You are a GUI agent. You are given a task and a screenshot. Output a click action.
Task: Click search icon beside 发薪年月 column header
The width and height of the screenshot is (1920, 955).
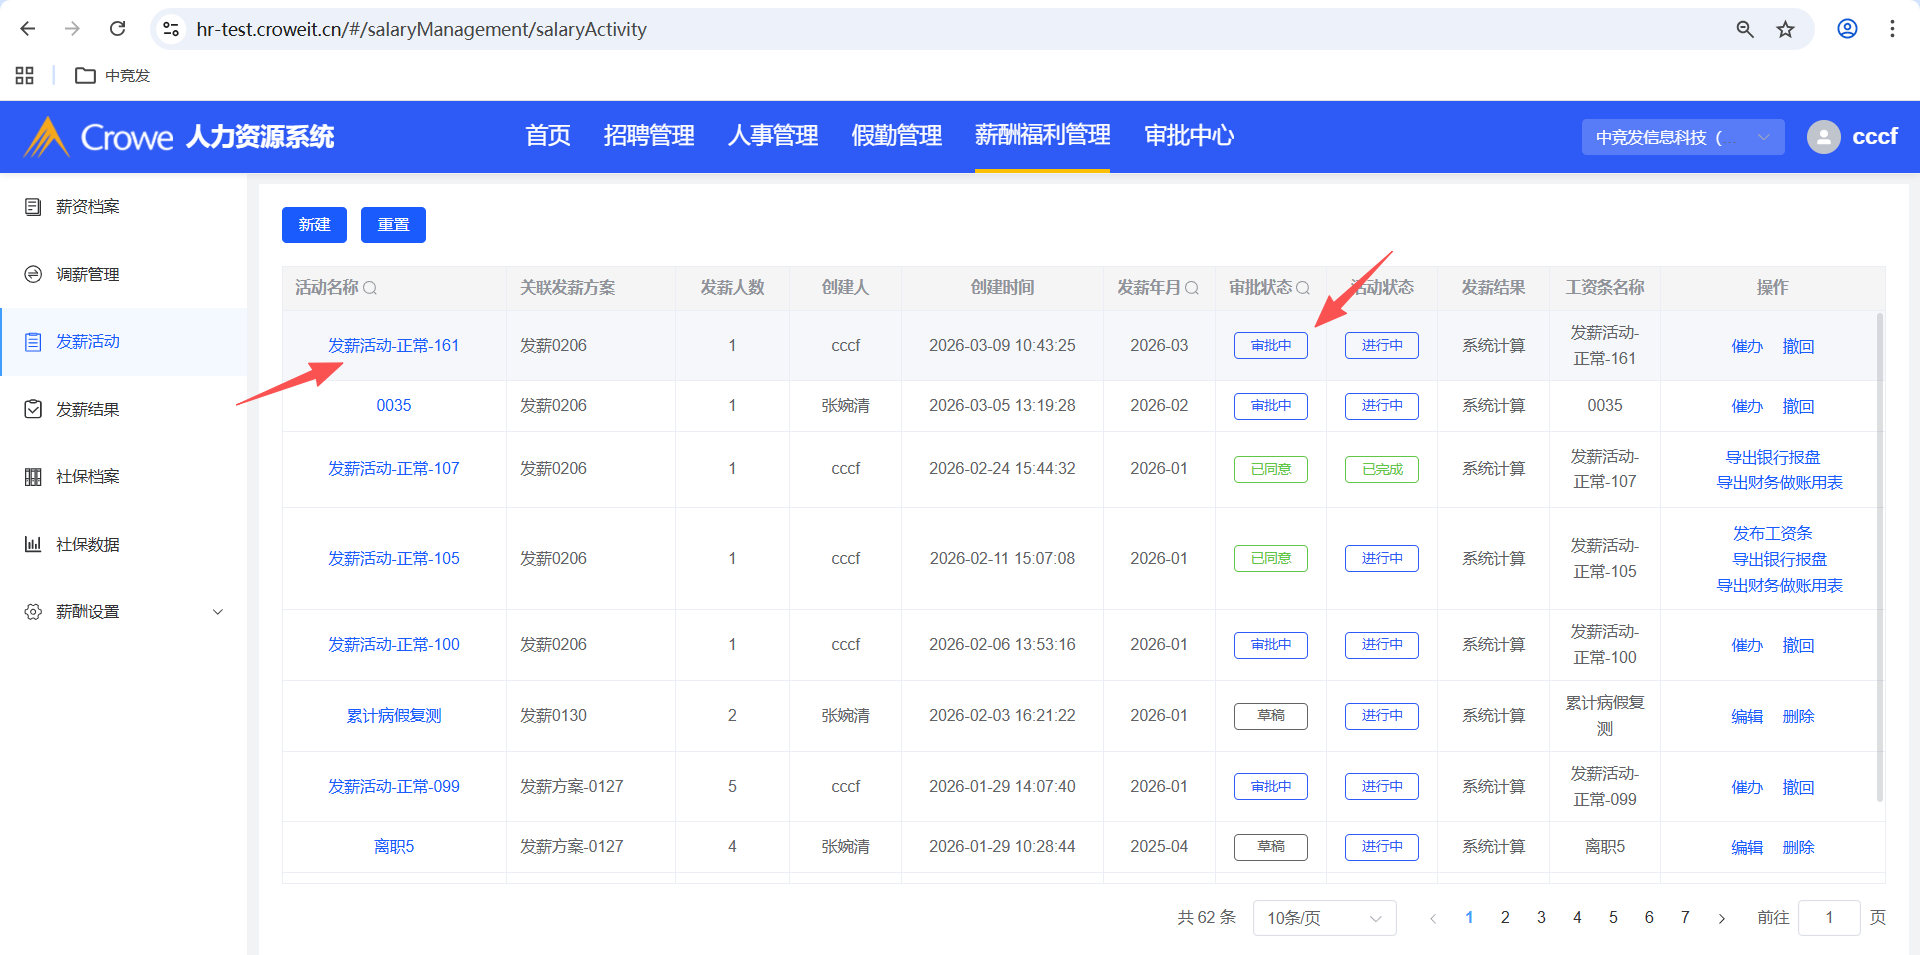(1192, 288)
